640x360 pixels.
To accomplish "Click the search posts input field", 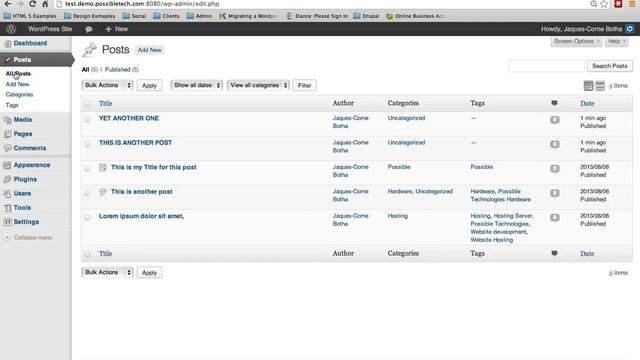I will 546,66.
